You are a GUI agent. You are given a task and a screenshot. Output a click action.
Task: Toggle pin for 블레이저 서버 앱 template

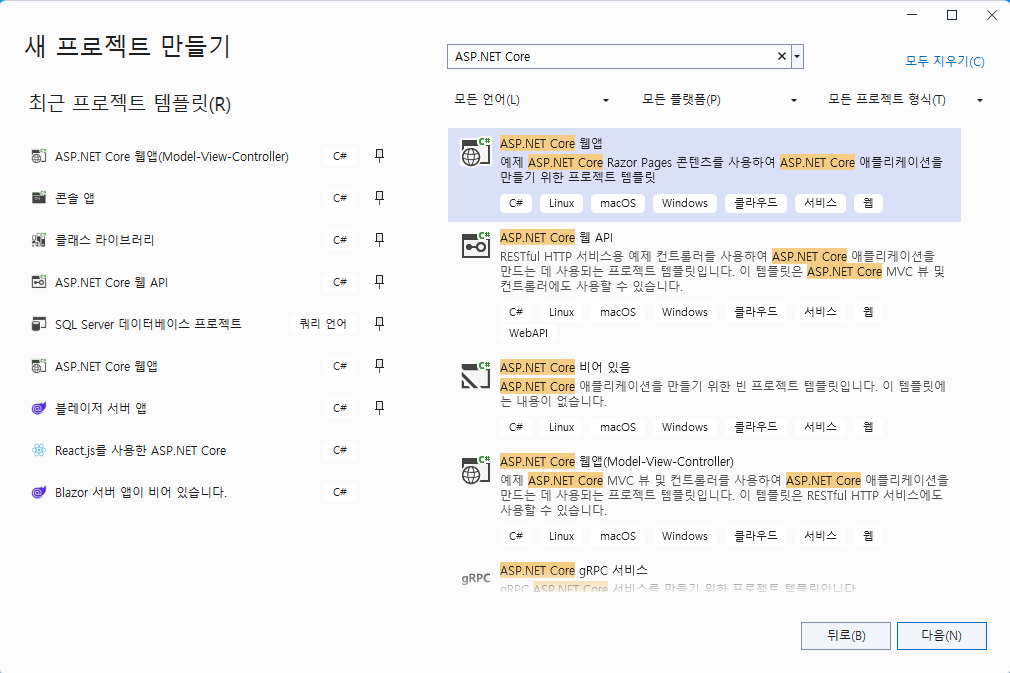pyautogui.click(x=379, y=408)
